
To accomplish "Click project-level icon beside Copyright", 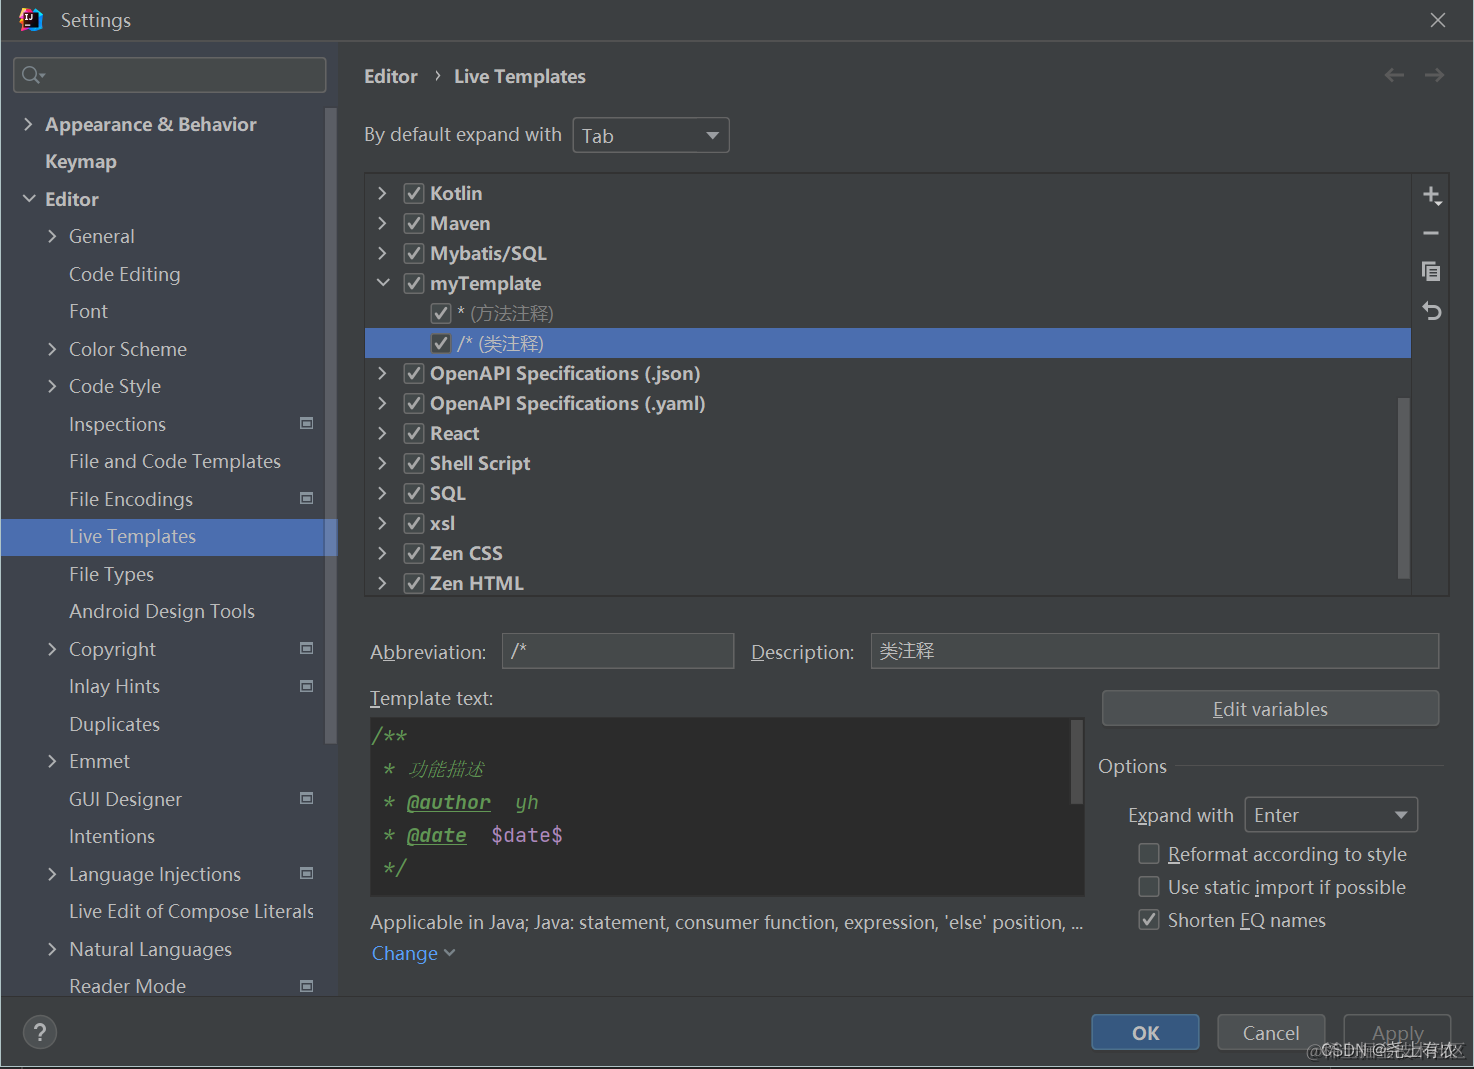I will coord(307,648).
